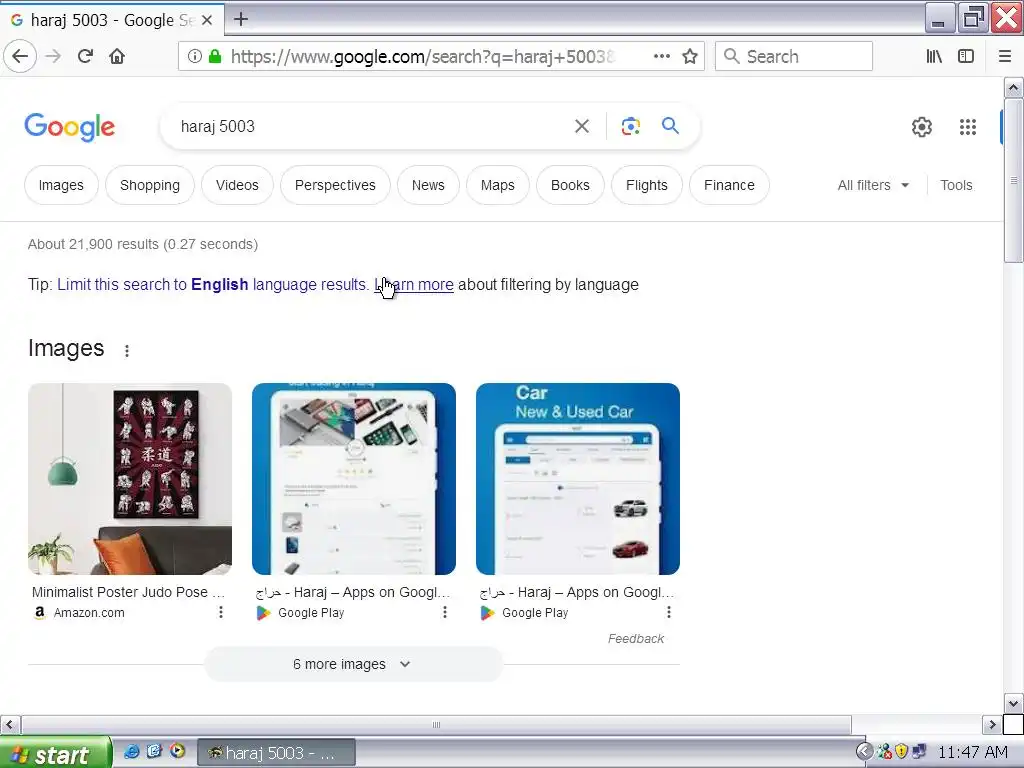Screen dimensions: 1024x768
Task: Focus the Firefox Search box
Action: click(794, 56)
